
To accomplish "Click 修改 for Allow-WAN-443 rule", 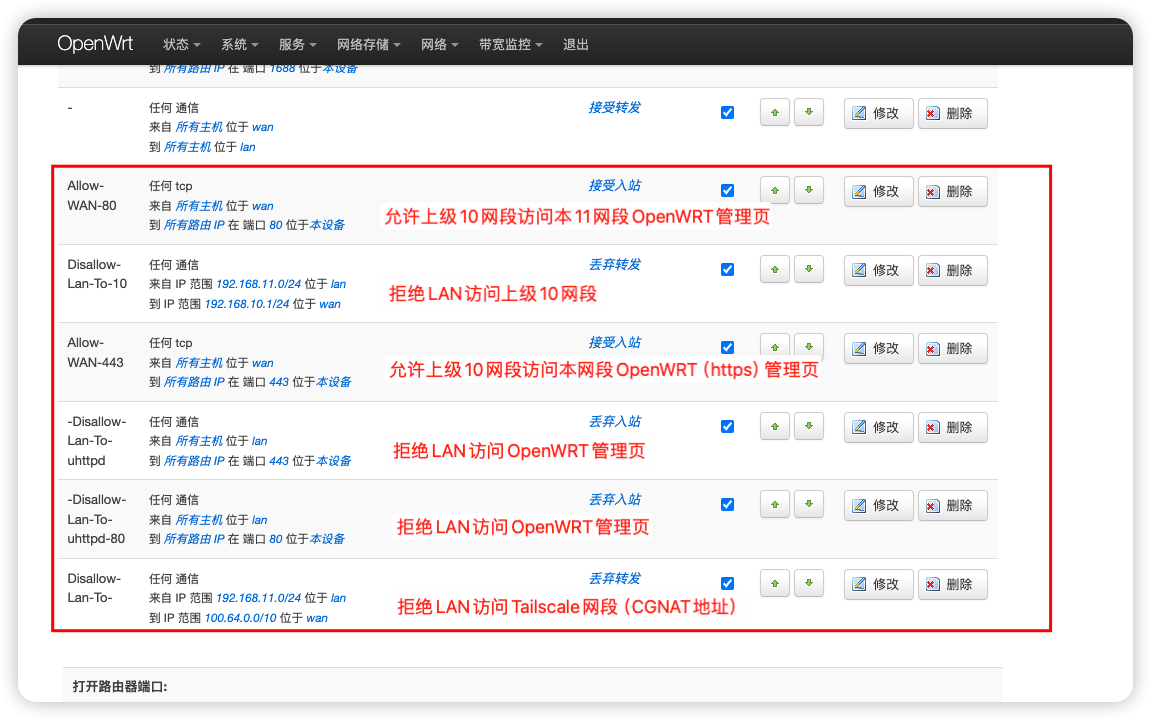I will tap(878, 348).
